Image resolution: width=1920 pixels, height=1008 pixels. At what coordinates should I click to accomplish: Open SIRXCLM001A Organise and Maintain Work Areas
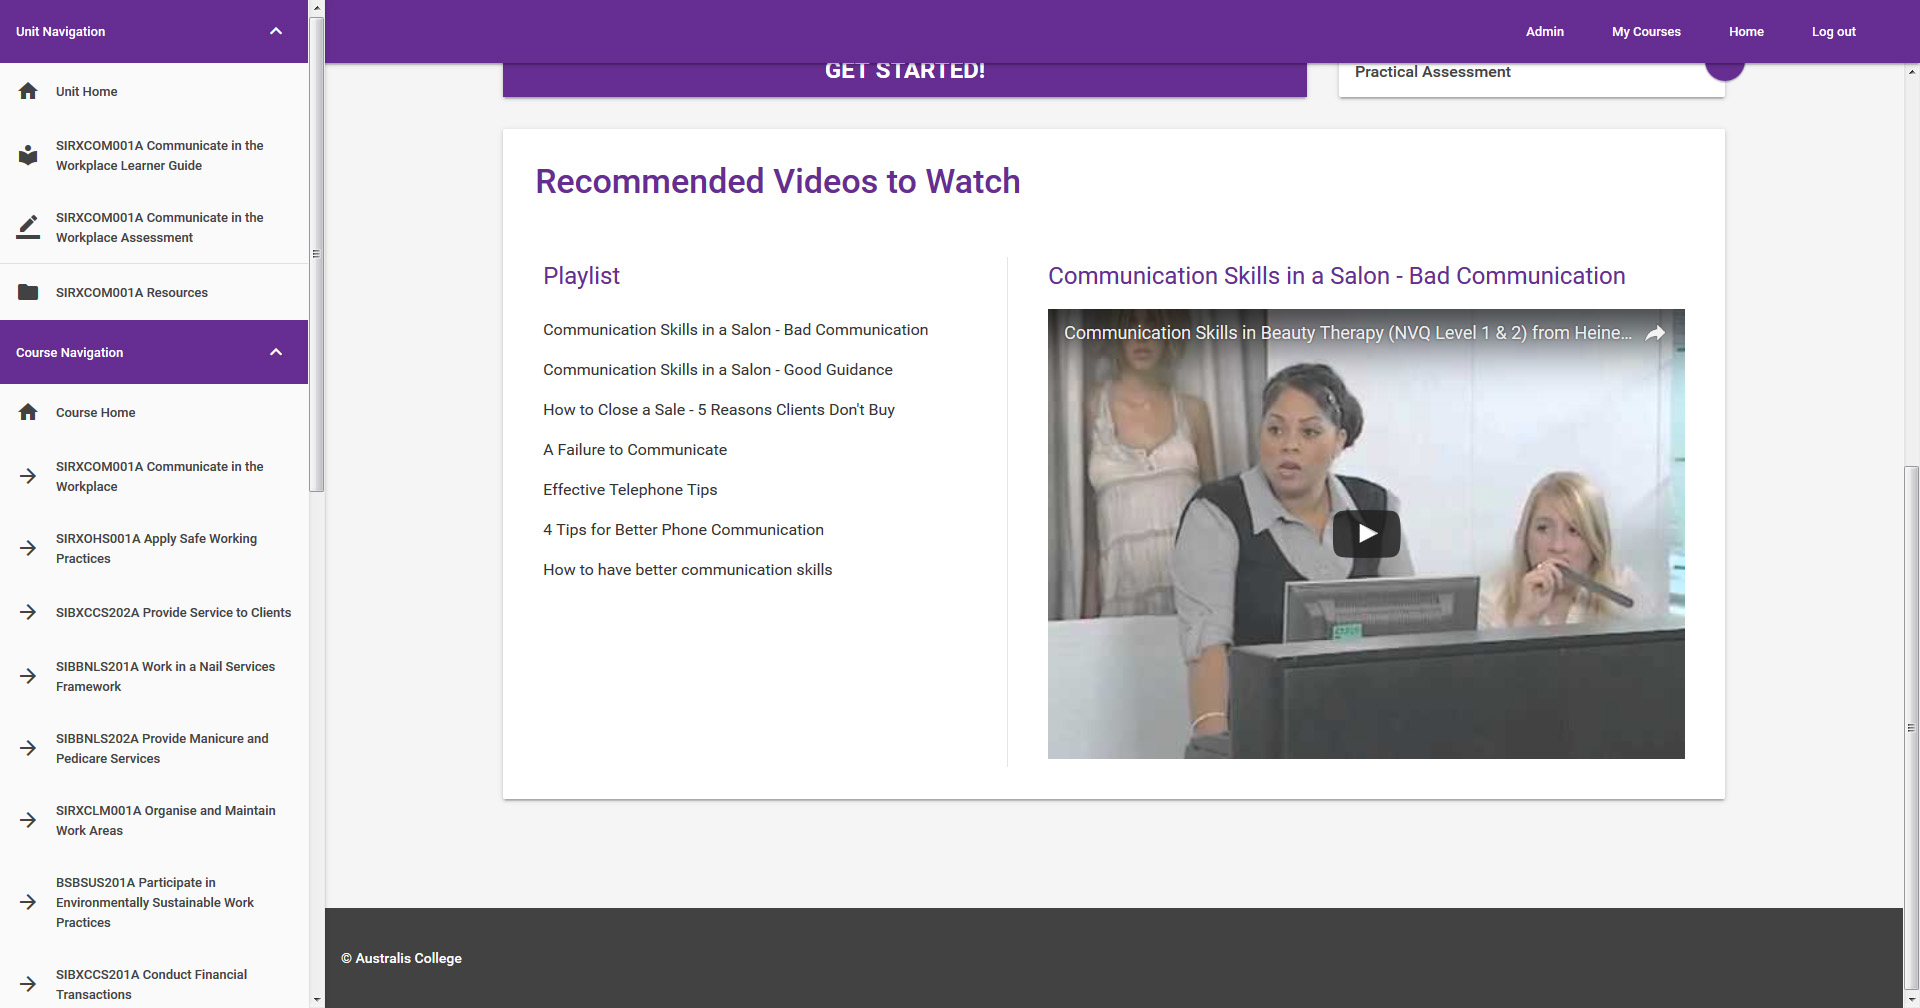point(165,820)
